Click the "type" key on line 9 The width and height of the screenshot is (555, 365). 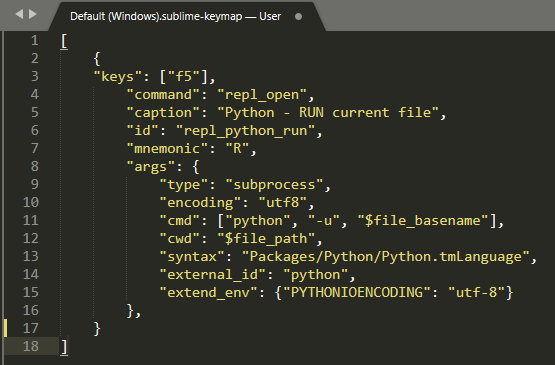tap(184, 184)
